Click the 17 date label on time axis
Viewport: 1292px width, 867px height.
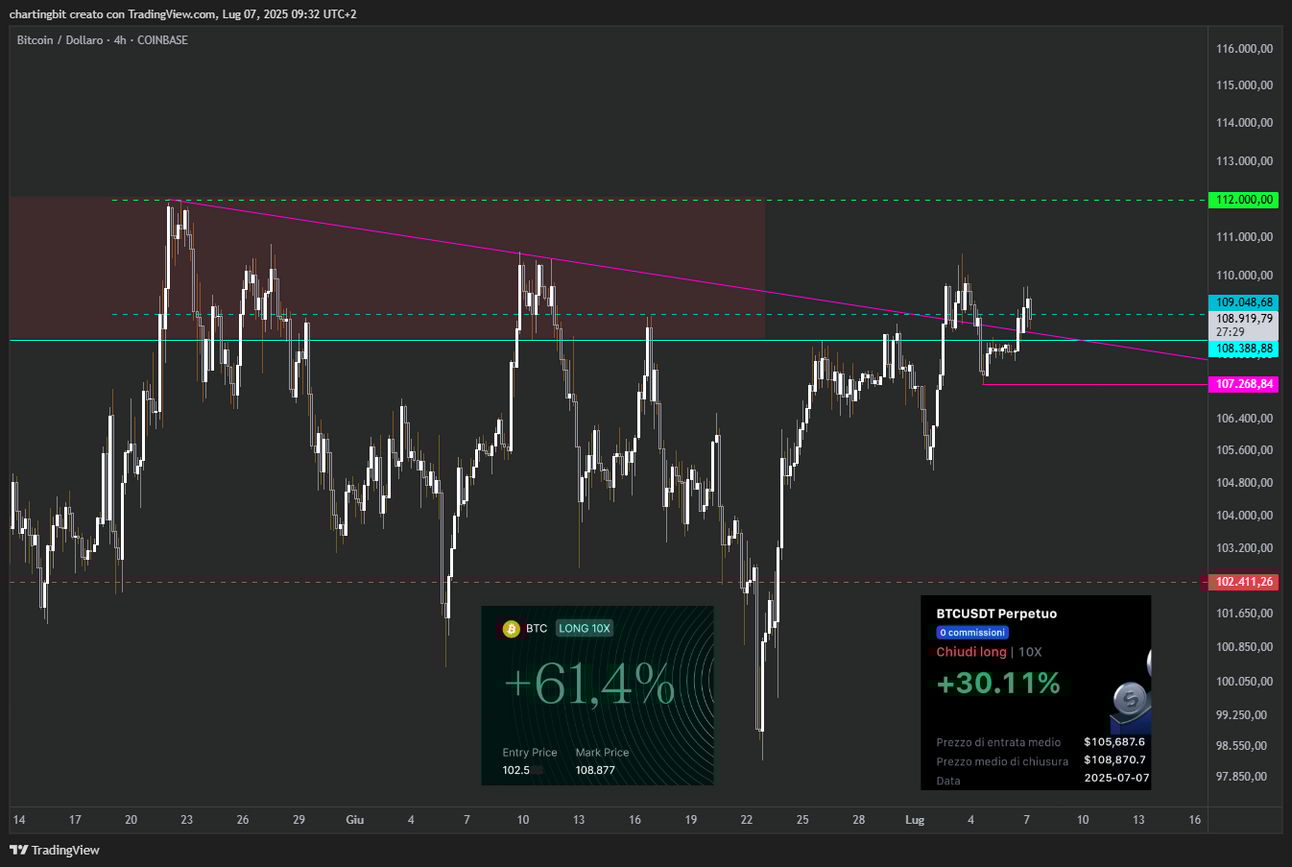75,820
